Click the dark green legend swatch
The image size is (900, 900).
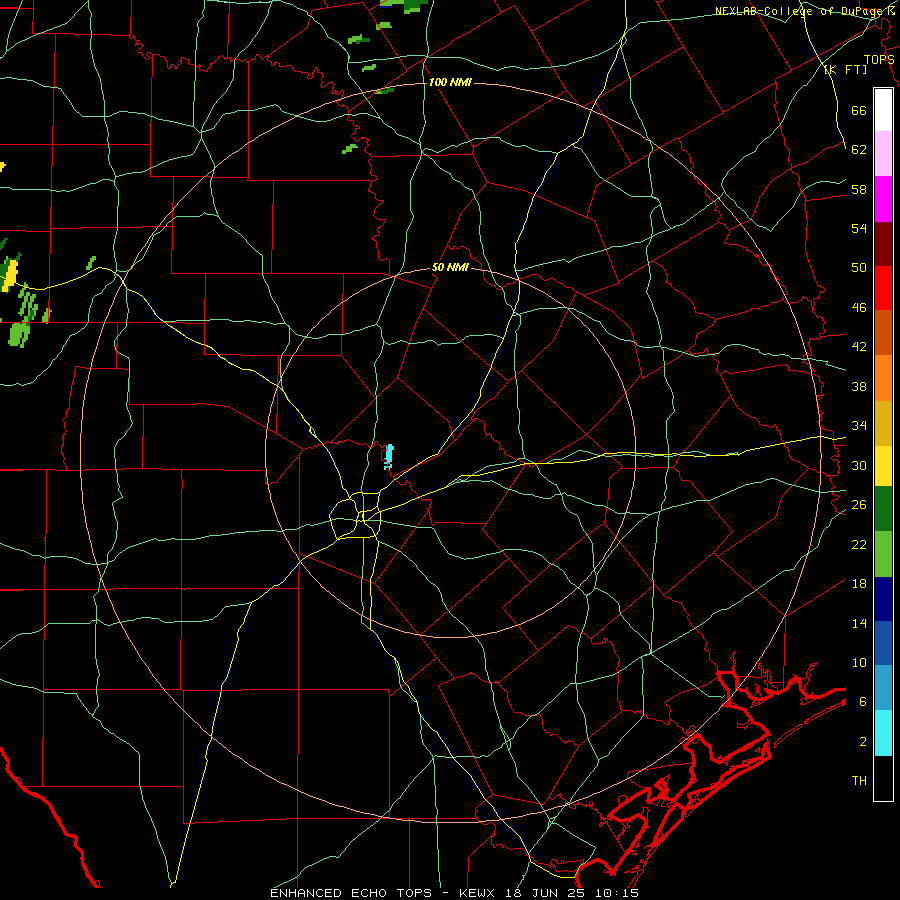click(883, 509)
